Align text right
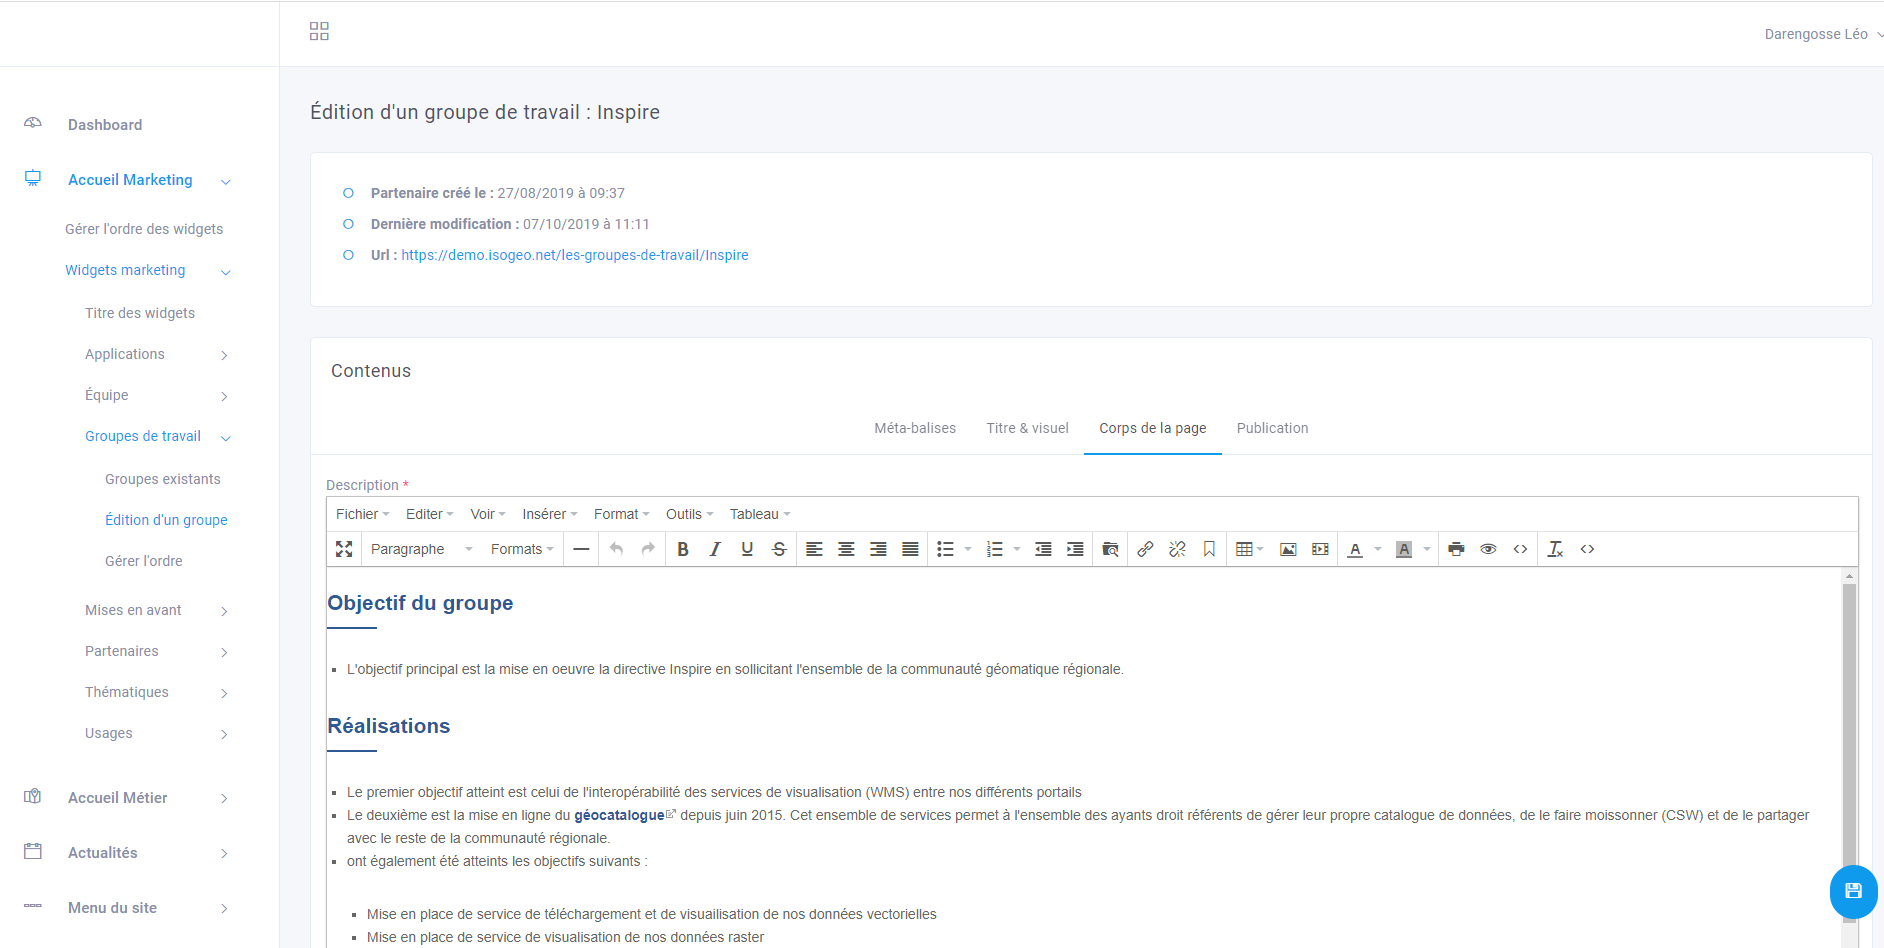The width and height of the screenshot is (1884, 948). 878,549
